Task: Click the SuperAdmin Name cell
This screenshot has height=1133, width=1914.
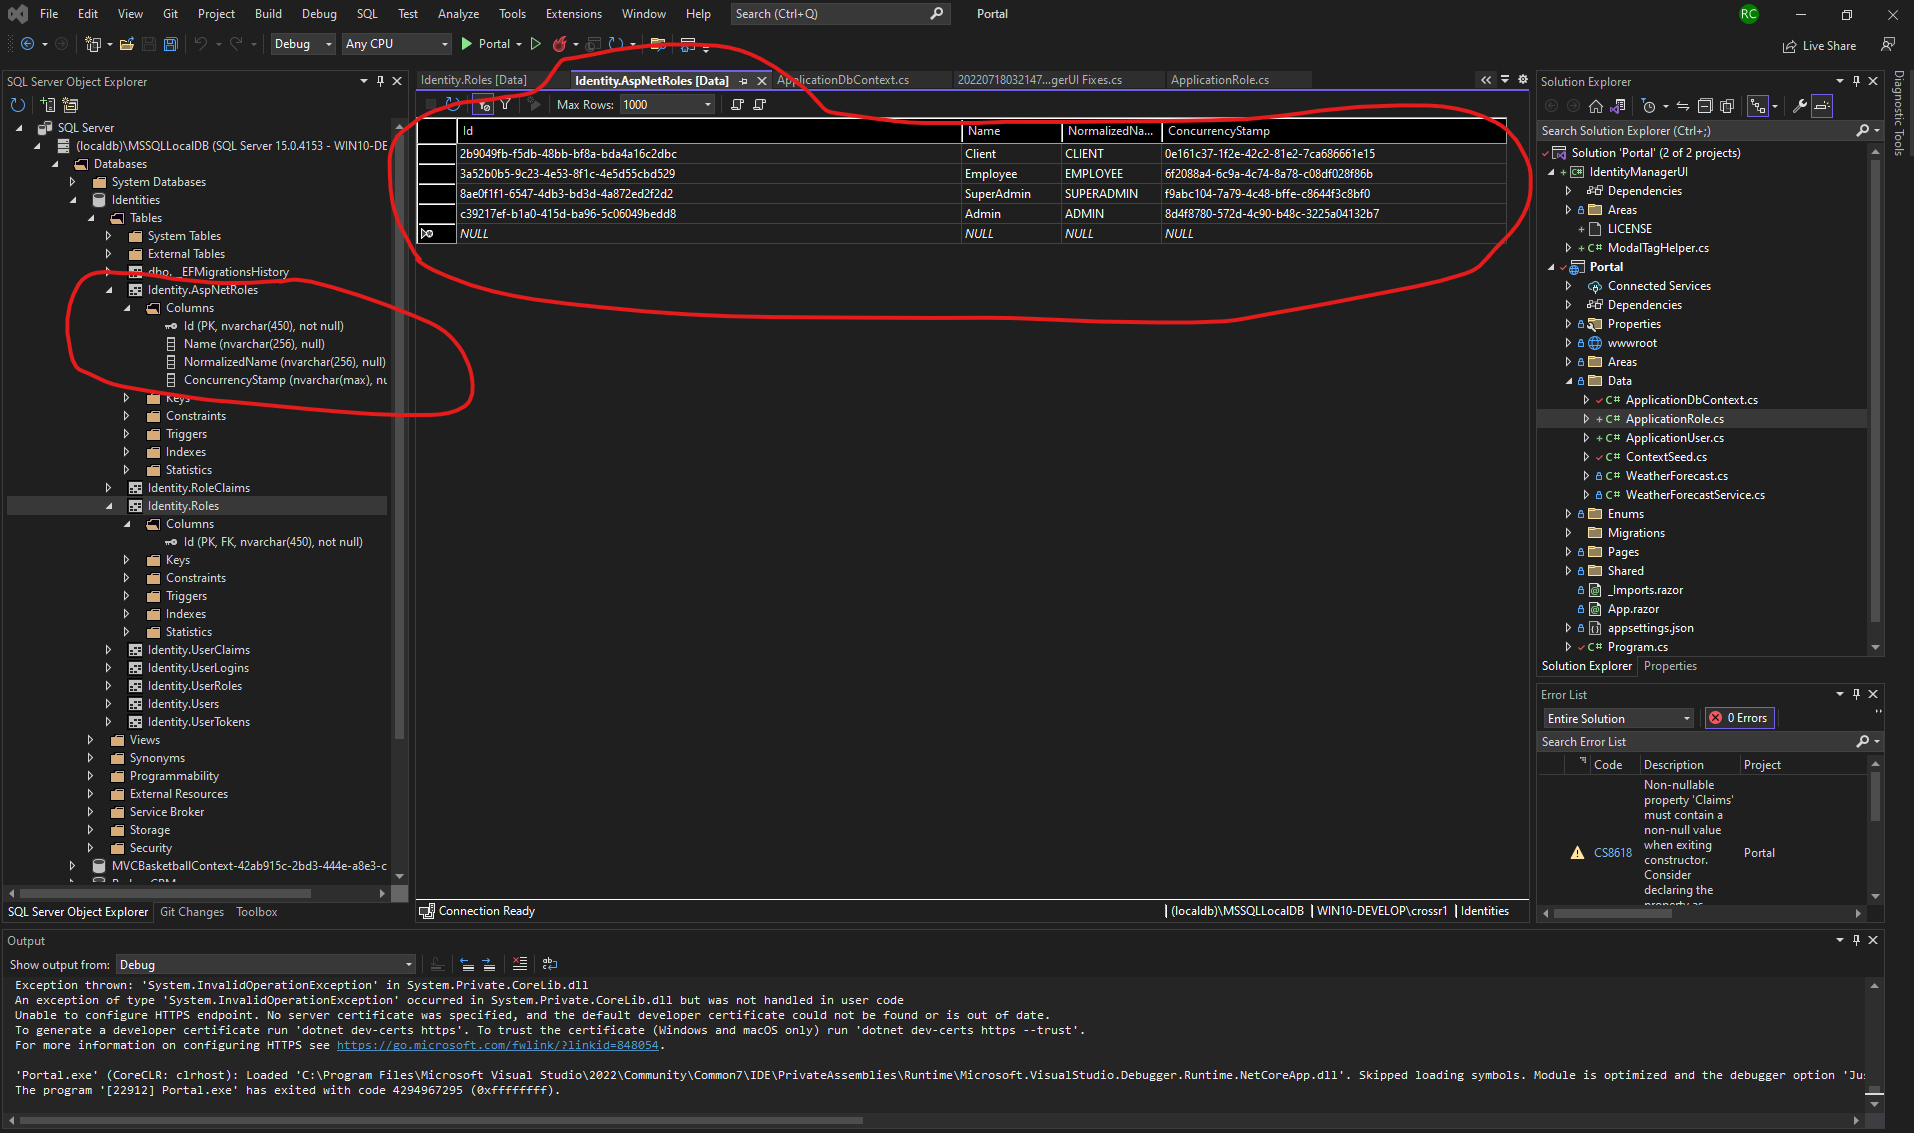Action: click(x=1011, y=194)
